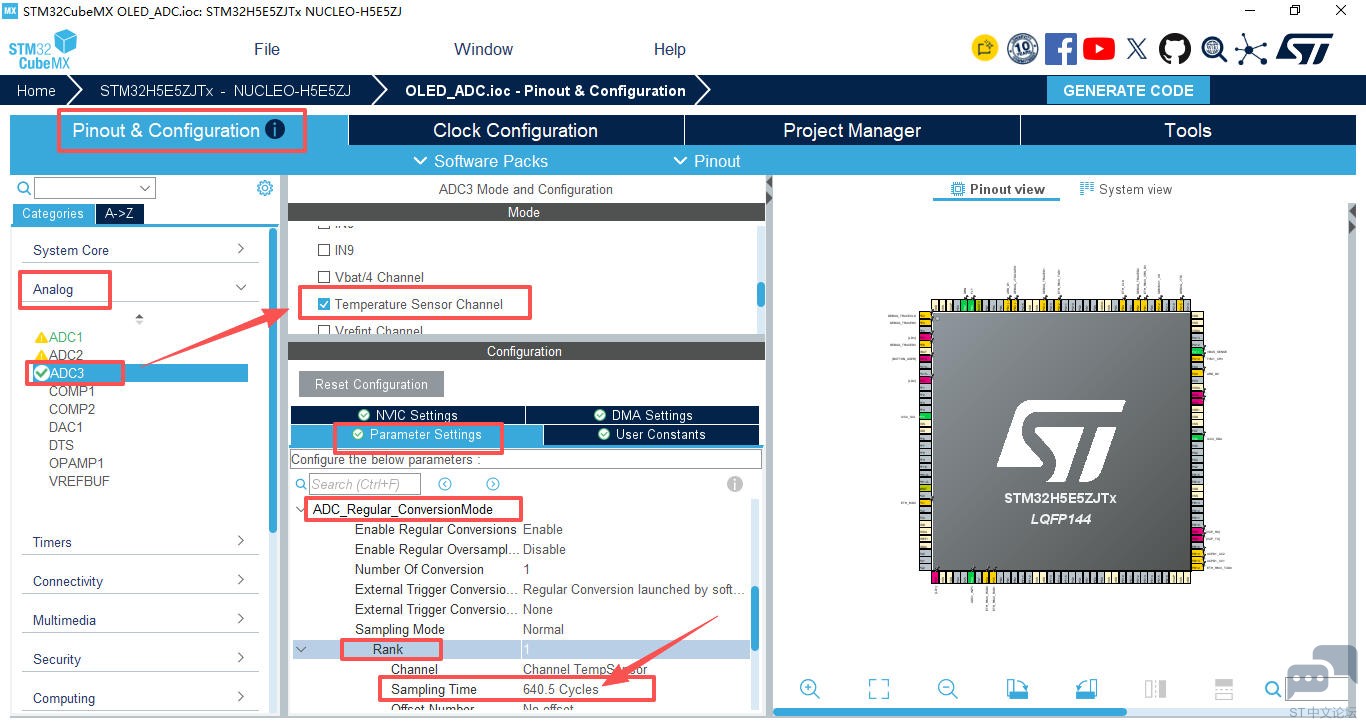1366x728 pixels.
Task: Click the pinout horizontal scrollbar
Action: coord(950,712)
